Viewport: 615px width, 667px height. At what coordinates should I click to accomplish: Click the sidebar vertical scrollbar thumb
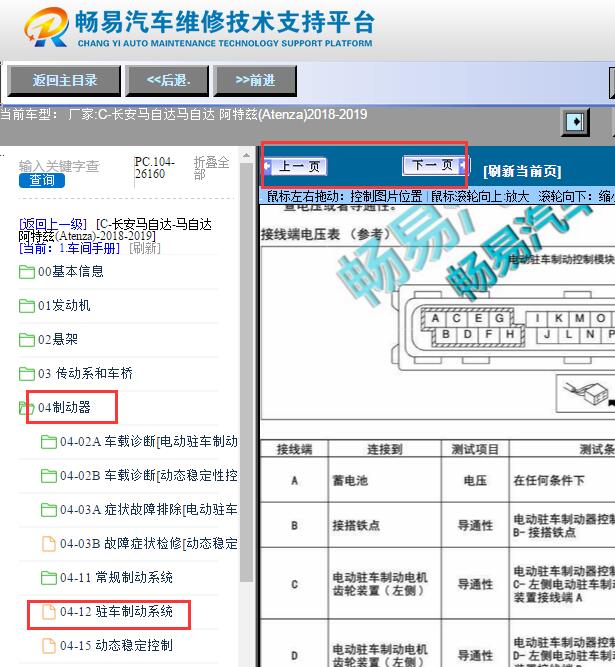(x=246, y=373)
